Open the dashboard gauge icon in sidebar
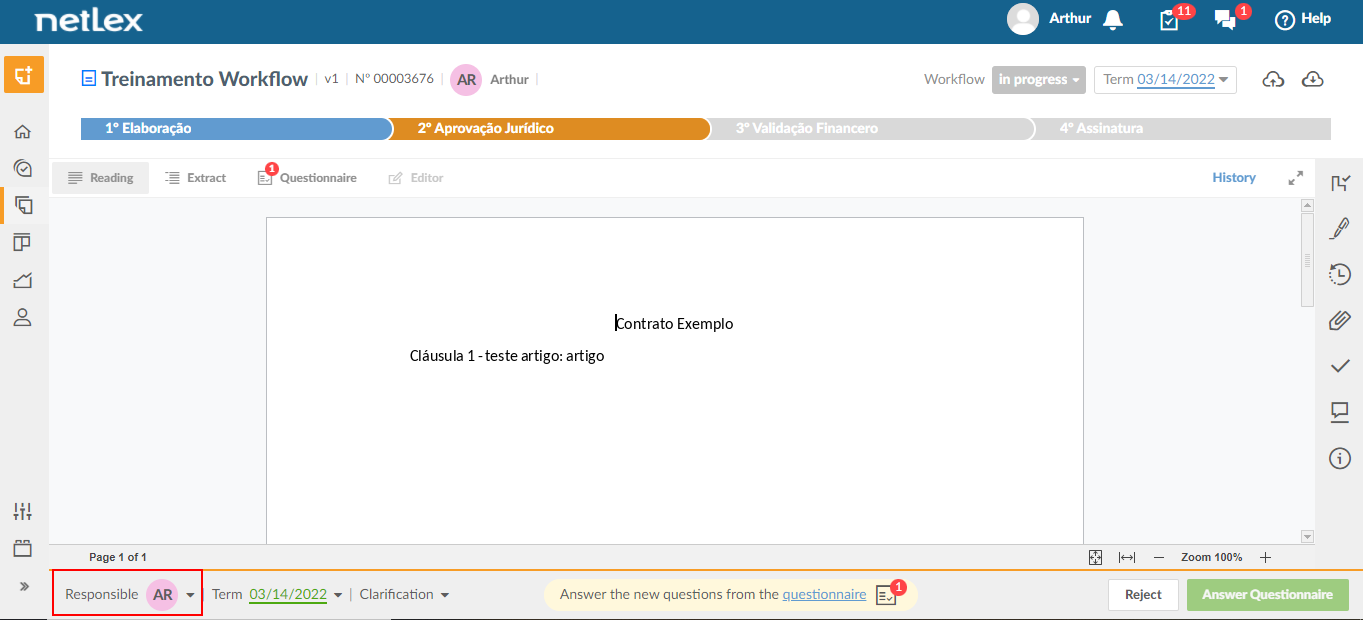 (x=22, y=168)
